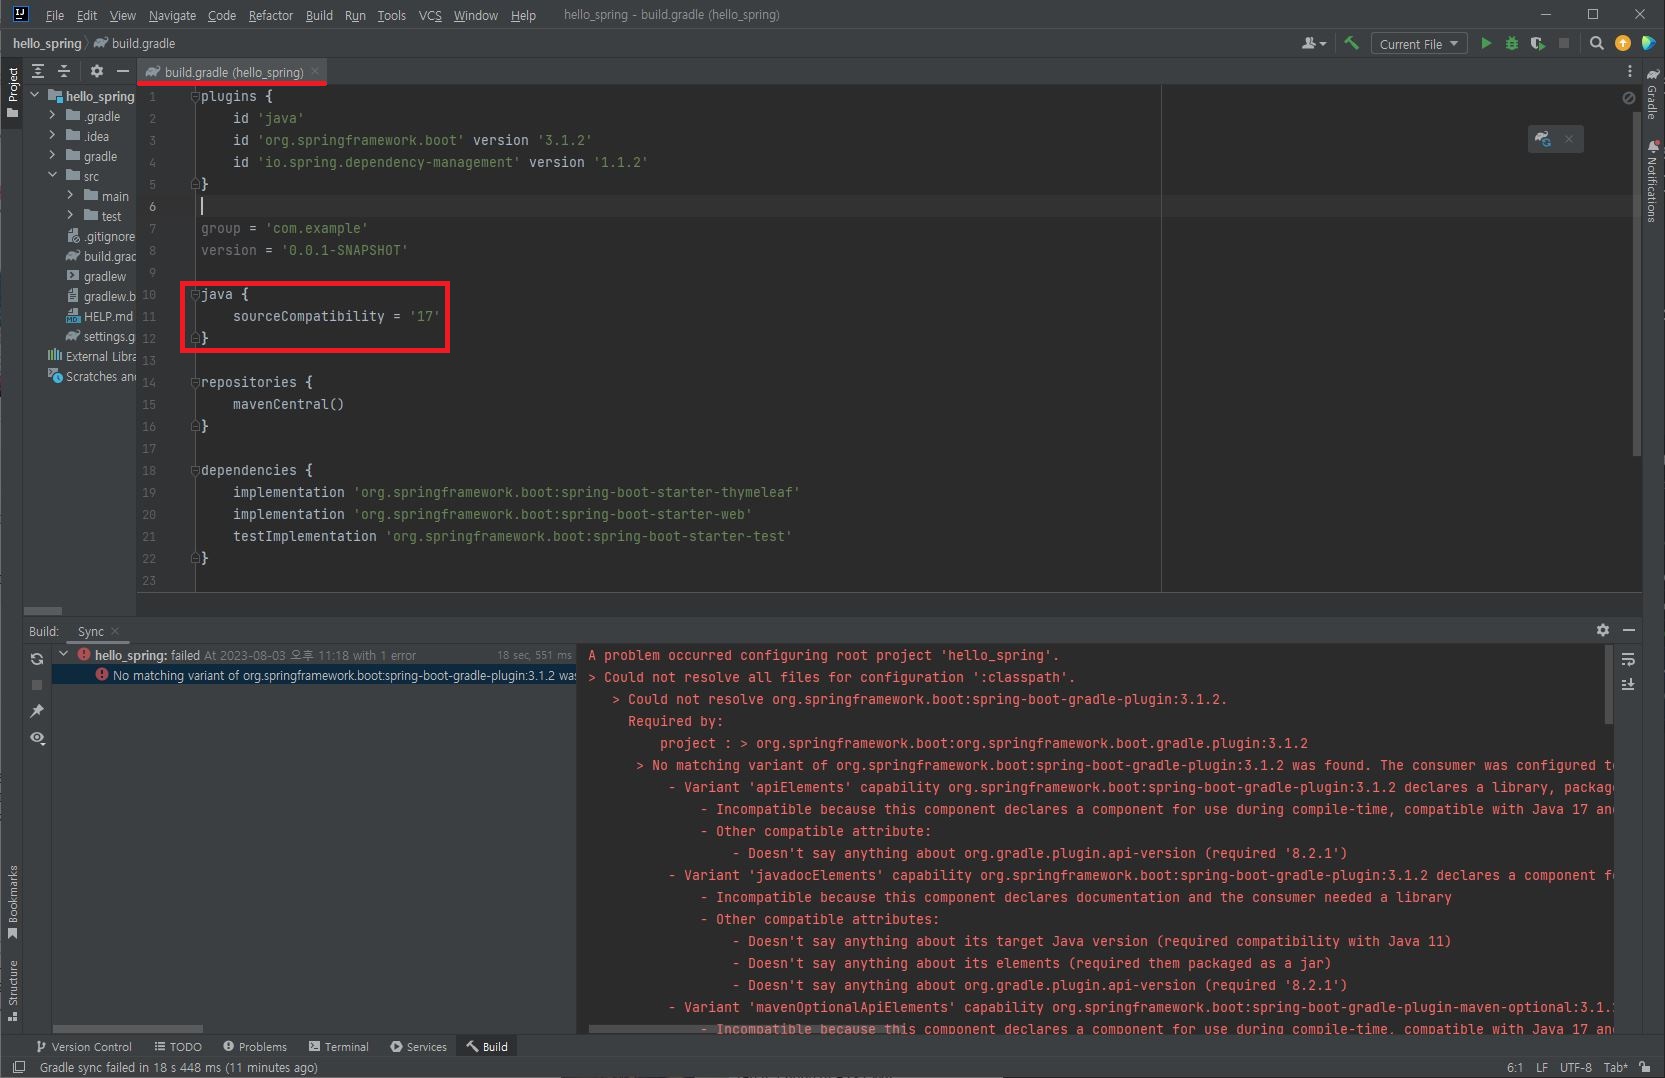The width and height of the screenshot is (1665, 1078).
Task: Toggle soft-wrap in build output
Action: tap(1628, 659)
